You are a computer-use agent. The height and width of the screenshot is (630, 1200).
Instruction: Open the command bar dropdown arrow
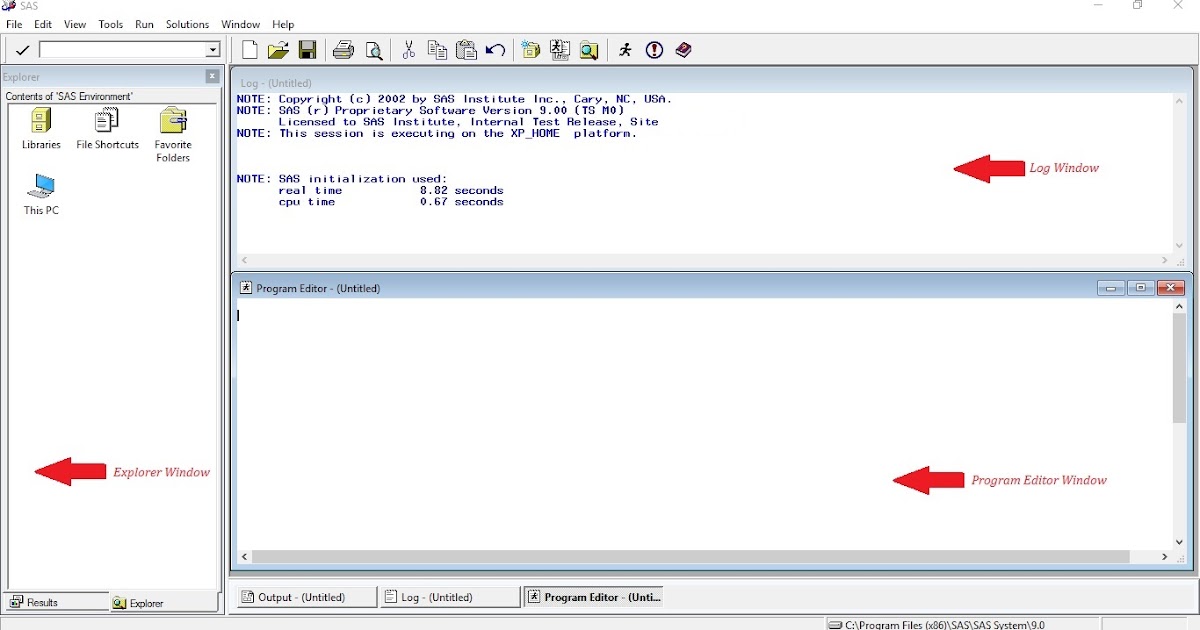tap(213, 48)
